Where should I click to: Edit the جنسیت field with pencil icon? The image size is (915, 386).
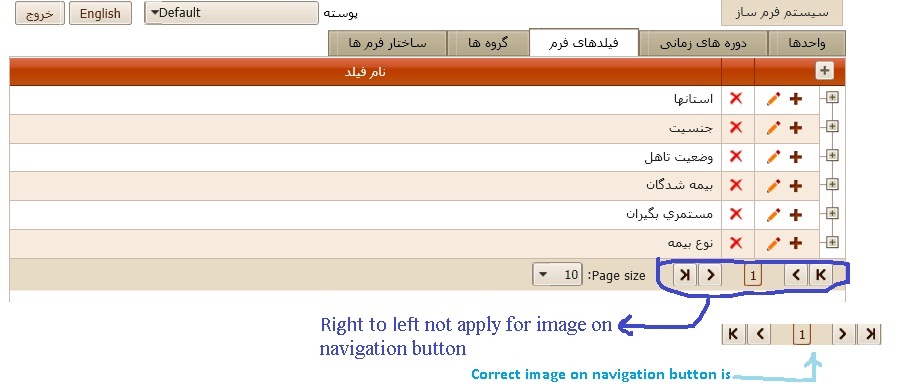(x=773, y=128)
